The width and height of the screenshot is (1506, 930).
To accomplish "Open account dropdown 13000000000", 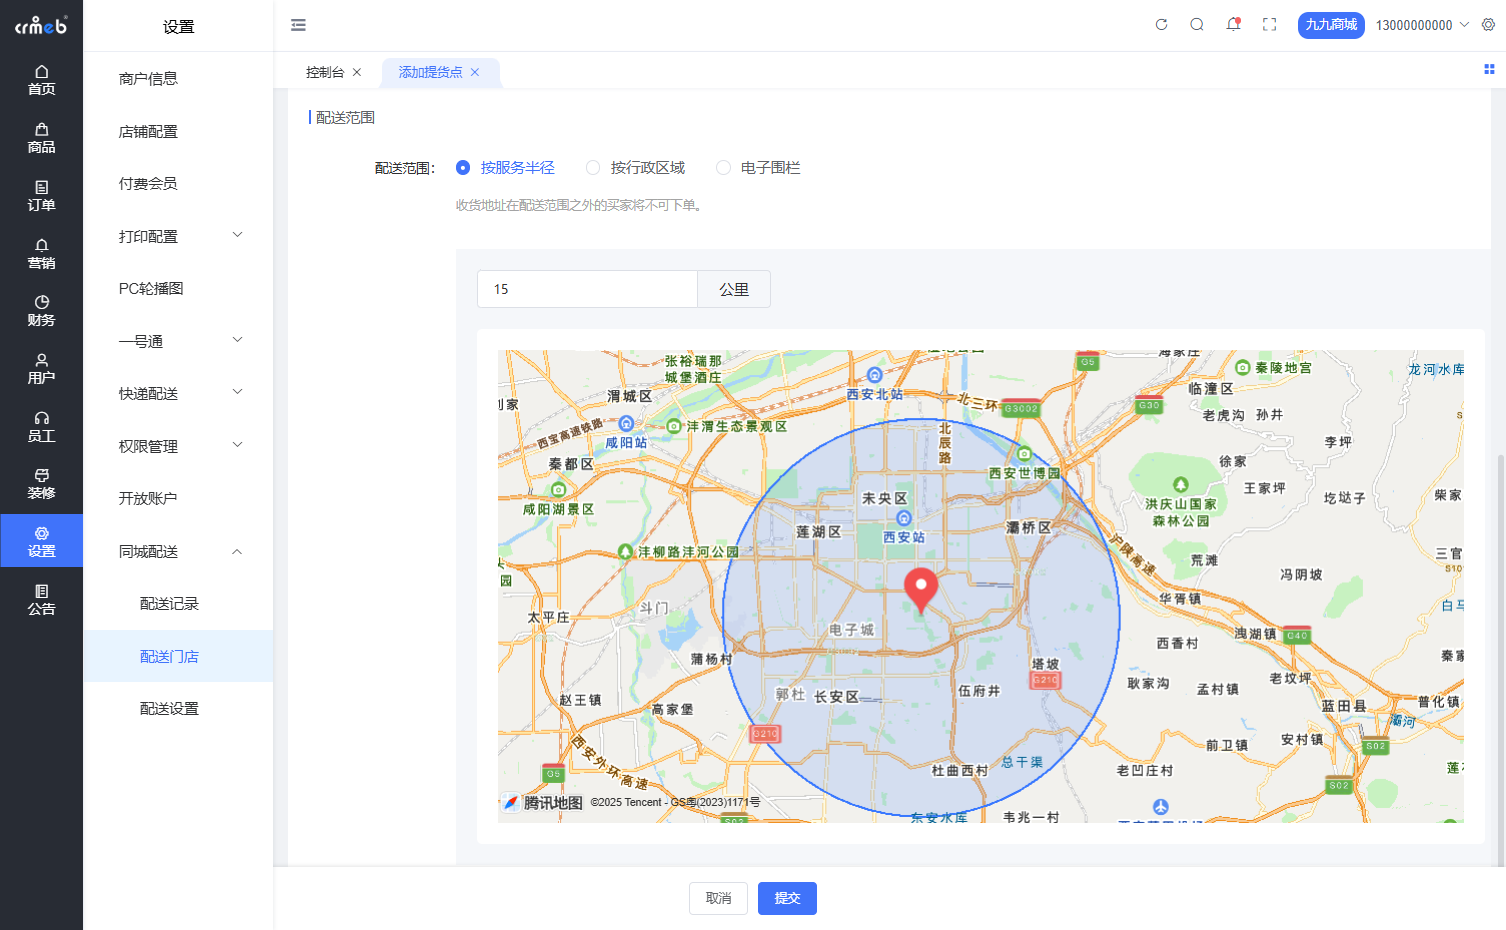I will point(1421,25).
